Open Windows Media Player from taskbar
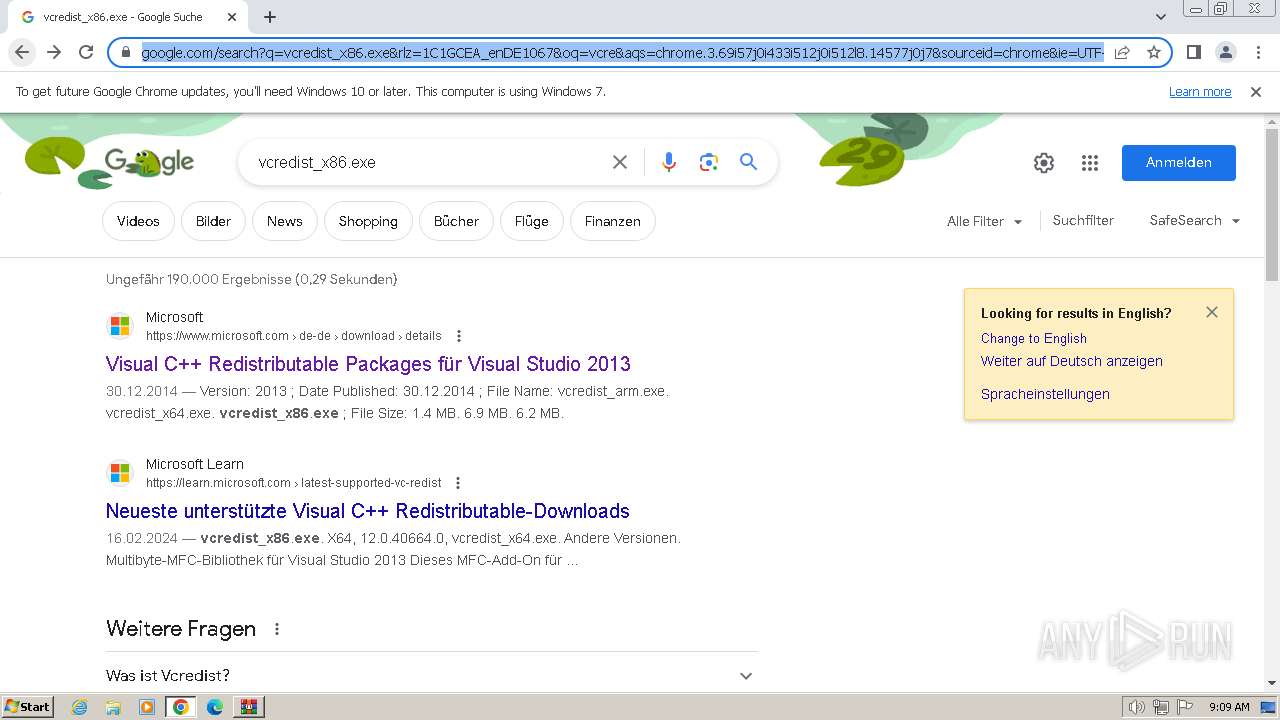The height and width of the screenshot is (720, 1280). tap(147, 707)
